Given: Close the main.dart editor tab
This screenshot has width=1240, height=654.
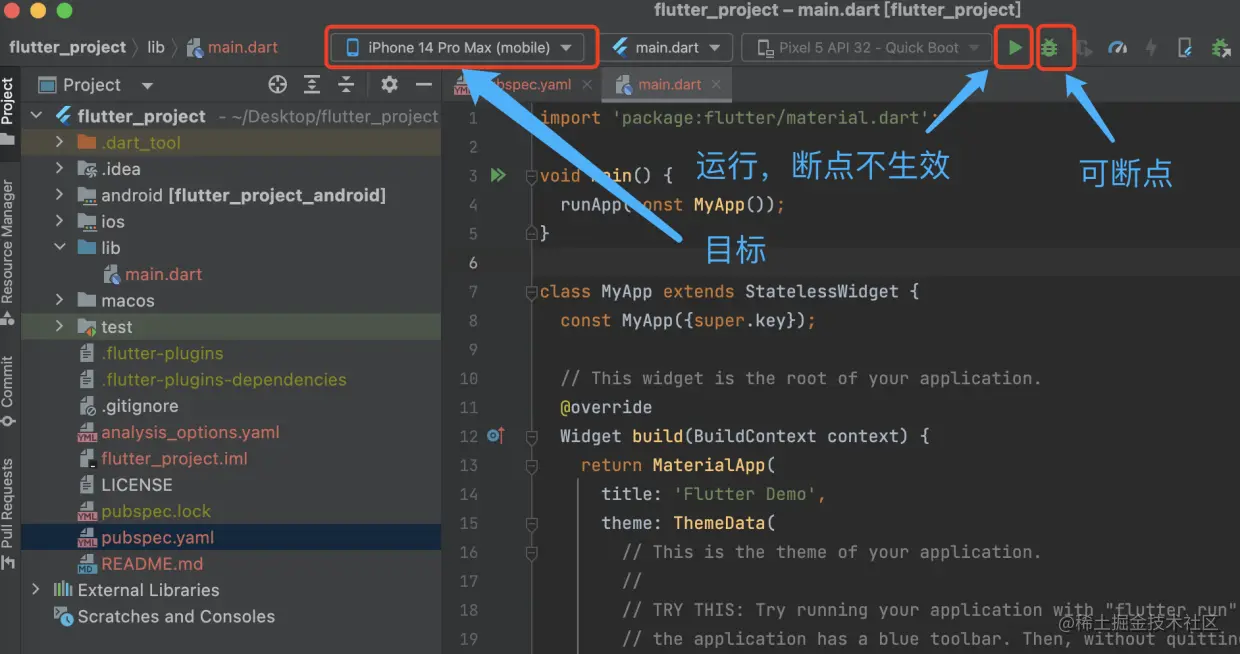Looking at the screenshot, I should coord(717,85).
